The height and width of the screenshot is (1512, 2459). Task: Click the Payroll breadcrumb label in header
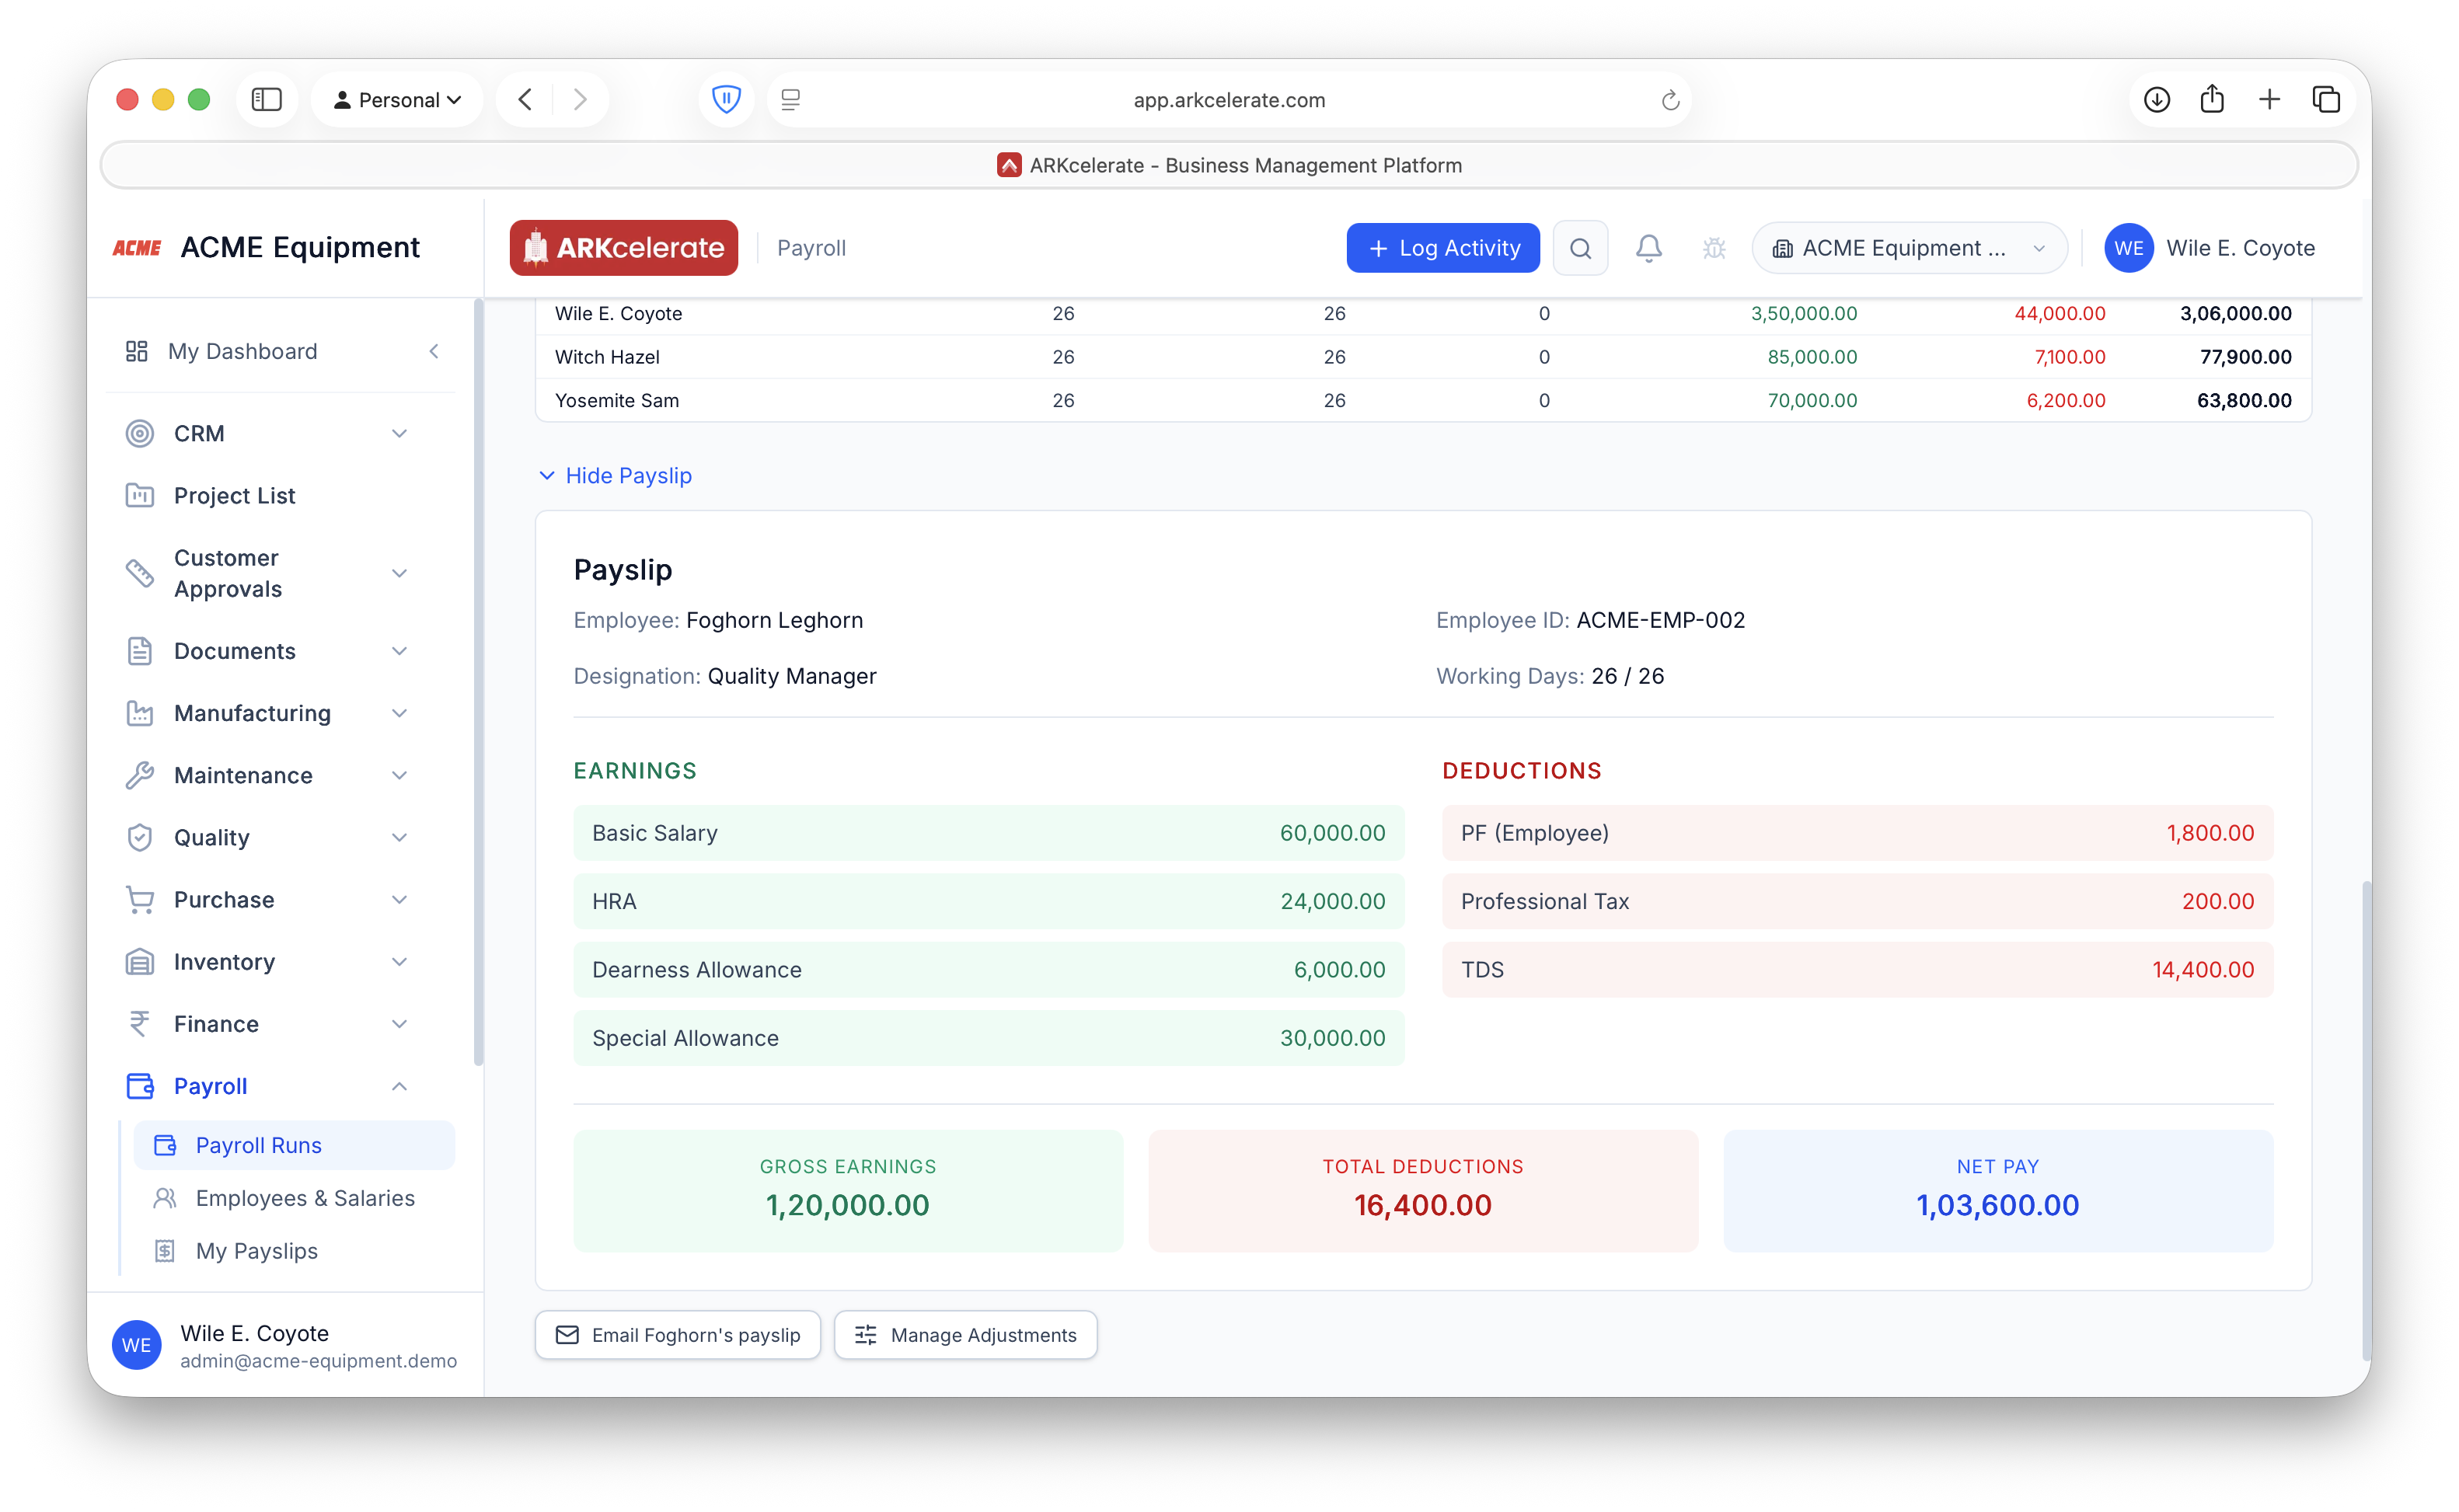click(x=811, y=248)
